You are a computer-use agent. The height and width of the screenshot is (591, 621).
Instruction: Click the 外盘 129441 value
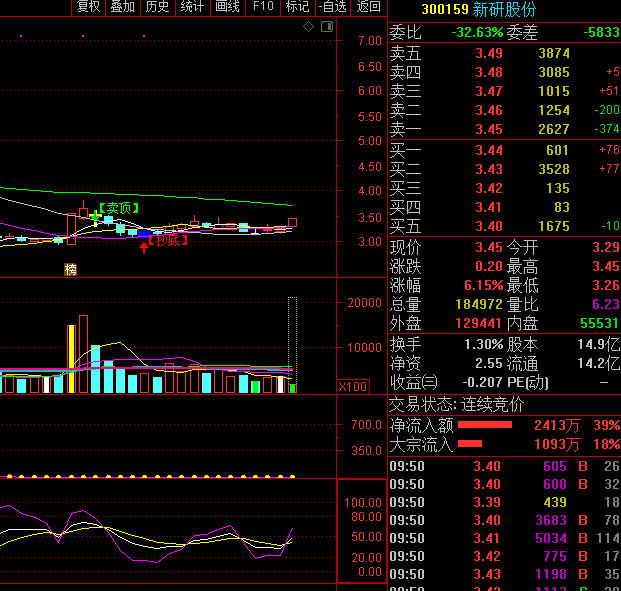point(478,323)
